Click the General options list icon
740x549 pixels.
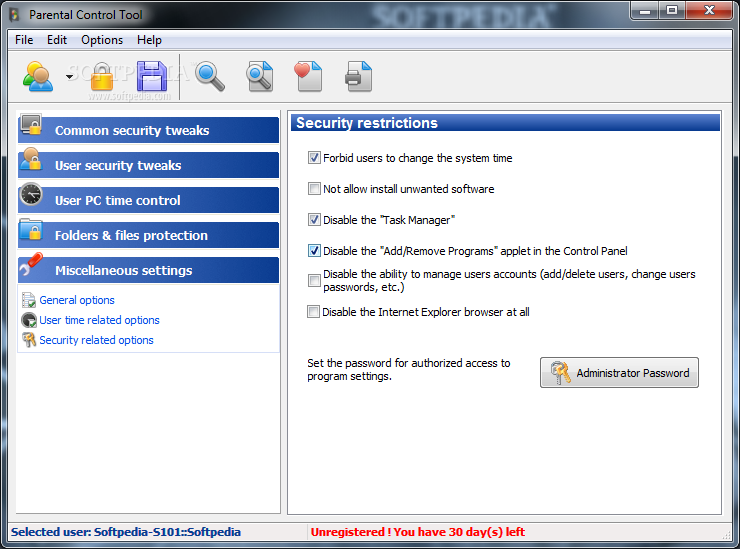29,300
